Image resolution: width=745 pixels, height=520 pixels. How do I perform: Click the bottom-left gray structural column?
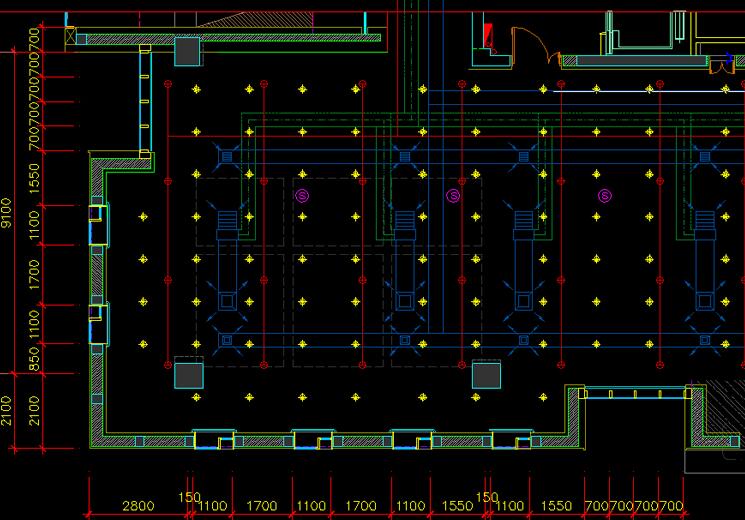coord(188,375)
